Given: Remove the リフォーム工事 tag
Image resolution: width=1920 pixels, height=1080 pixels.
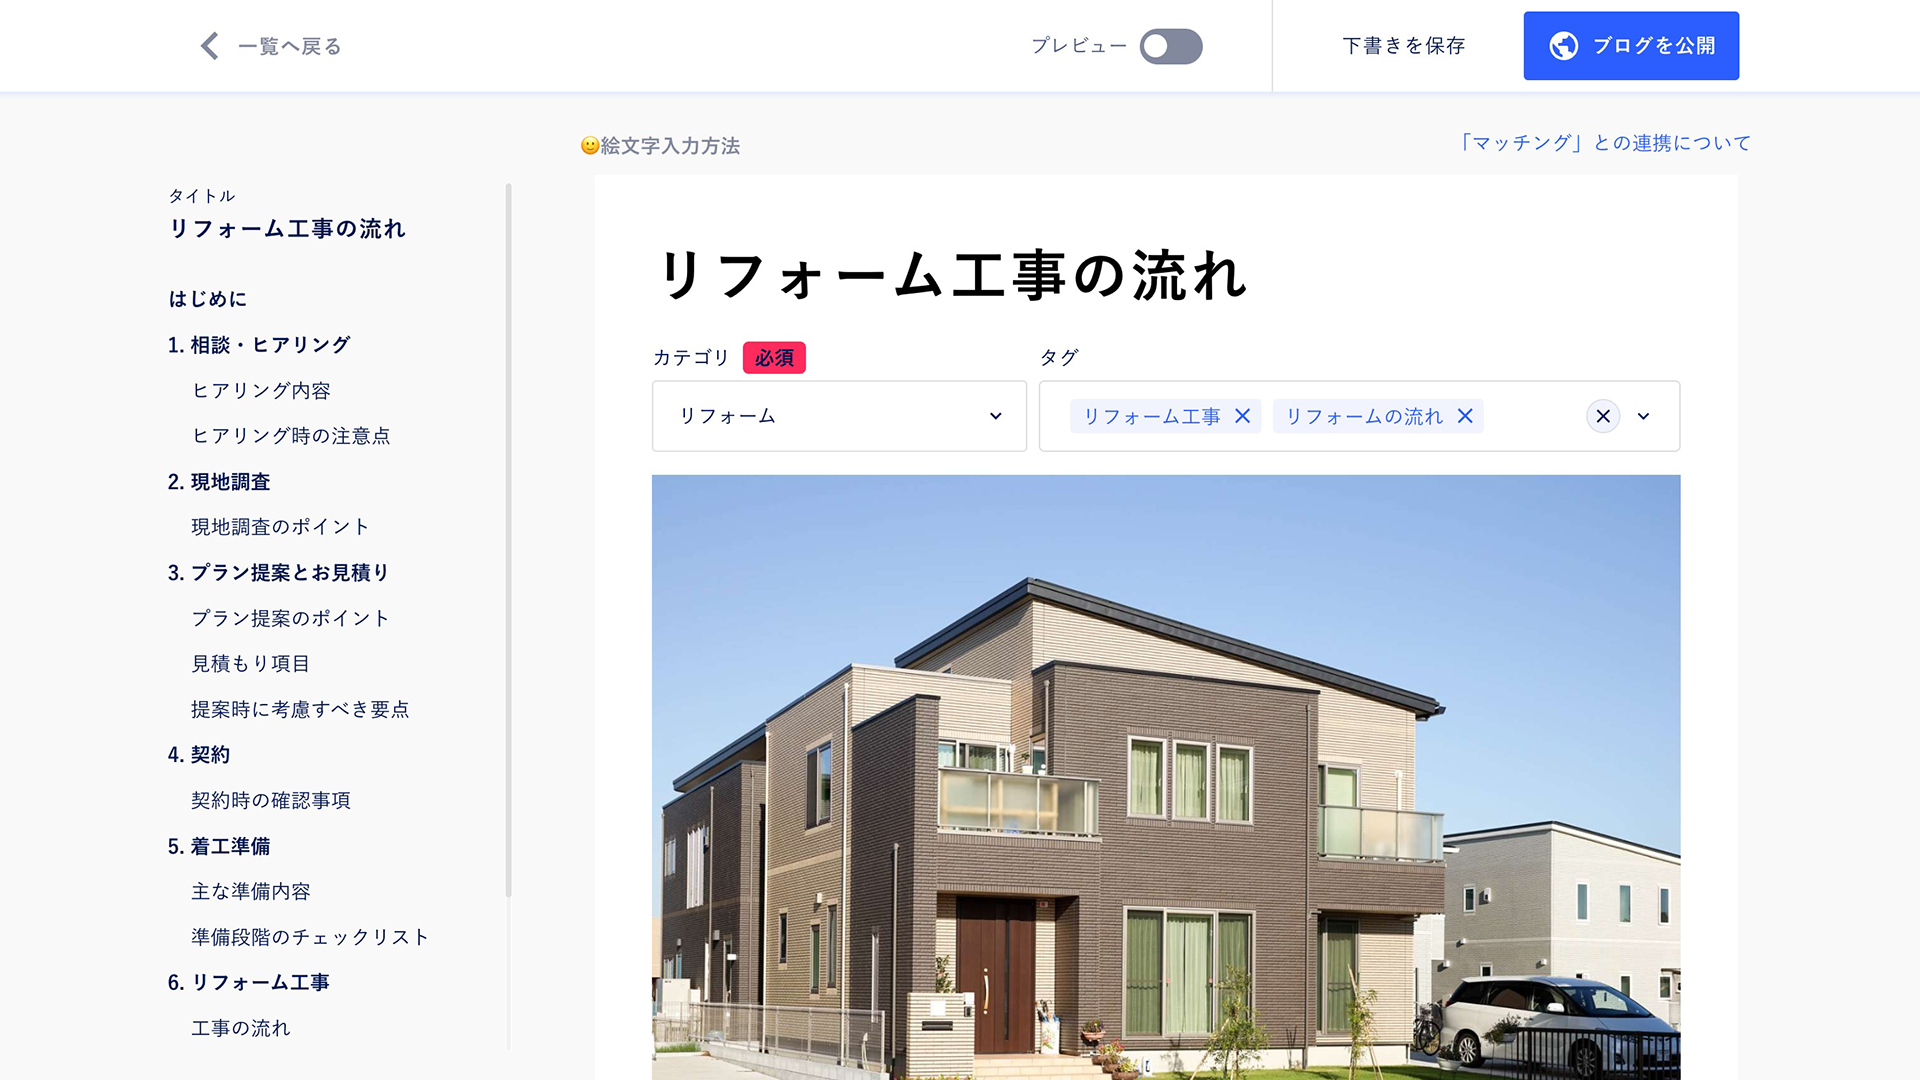Looking at the screenshot, I should (x=1242, y=416).
